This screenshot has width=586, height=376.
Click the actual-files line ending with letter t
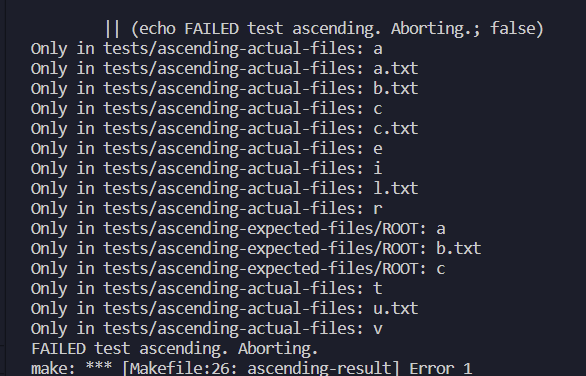[x=206, y=289]
